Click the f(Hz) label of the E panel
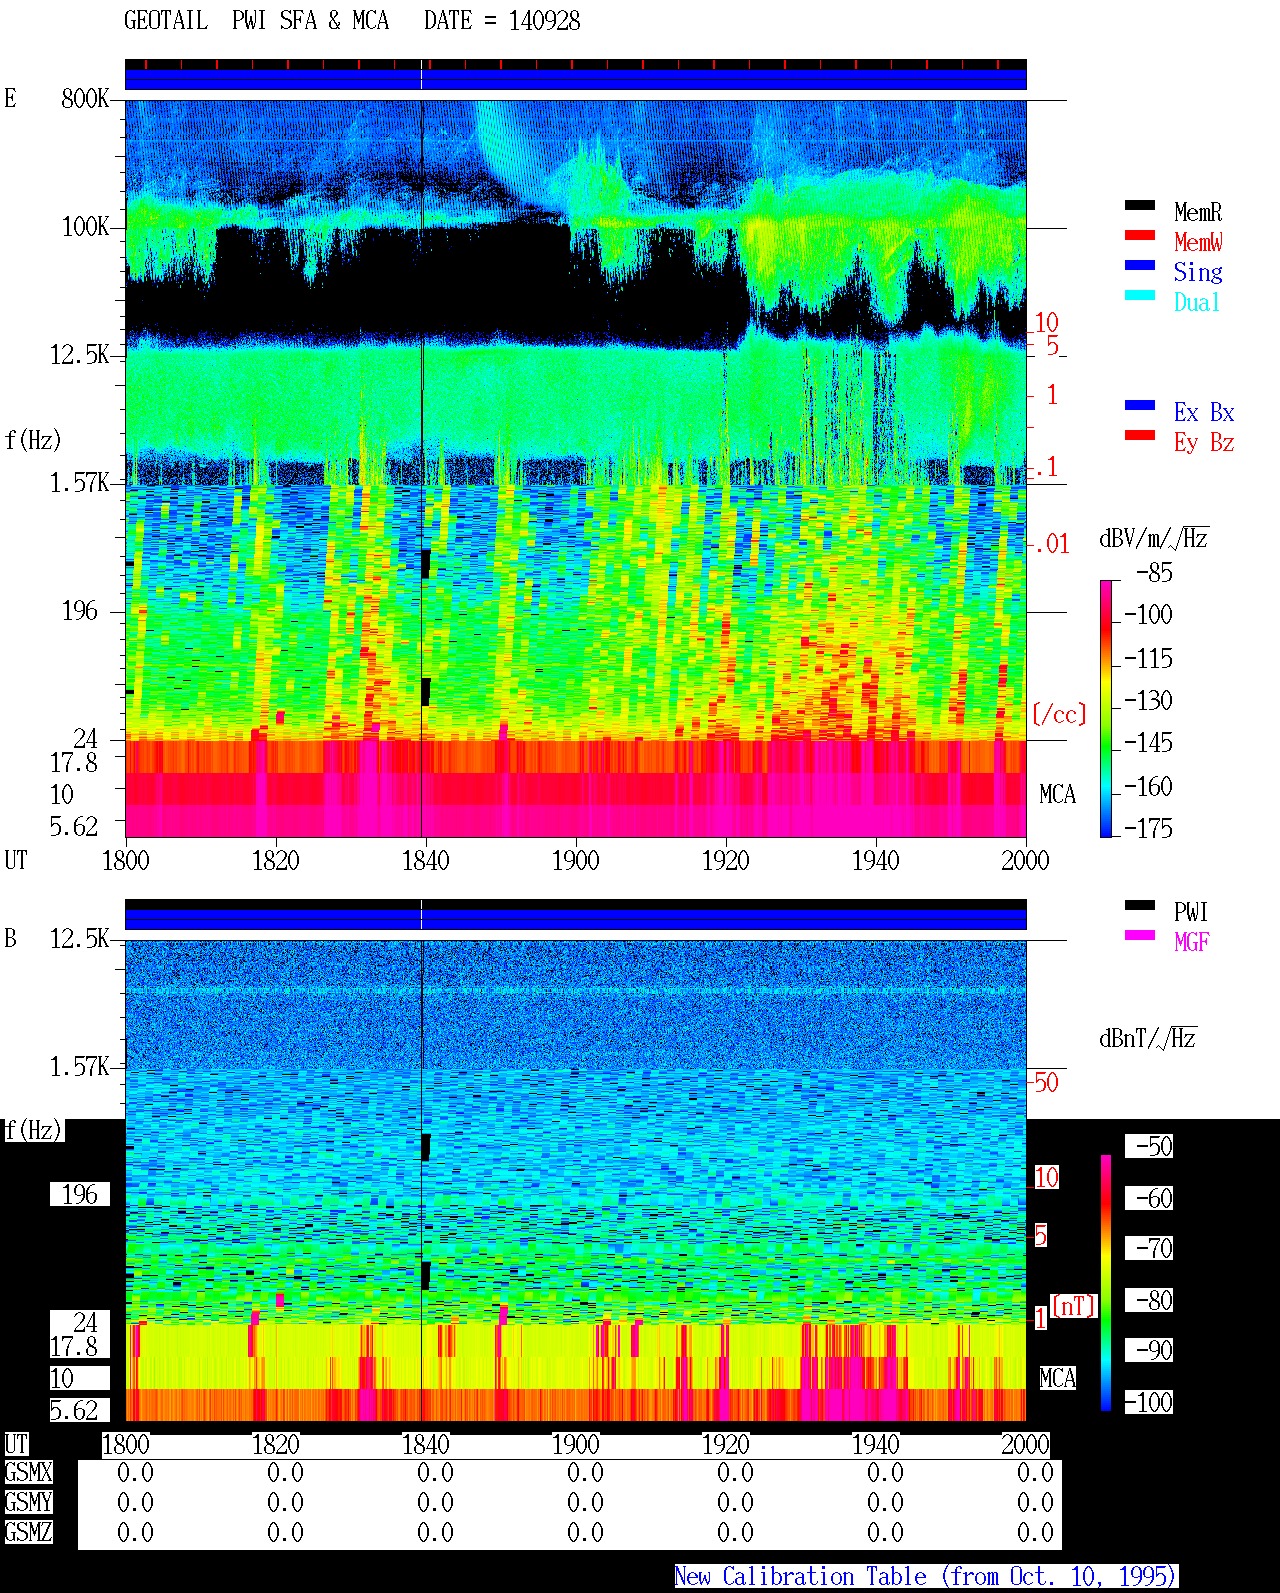Image resolution: width=1280 pixels, height=1593 pixels. [x=33, y=440]
